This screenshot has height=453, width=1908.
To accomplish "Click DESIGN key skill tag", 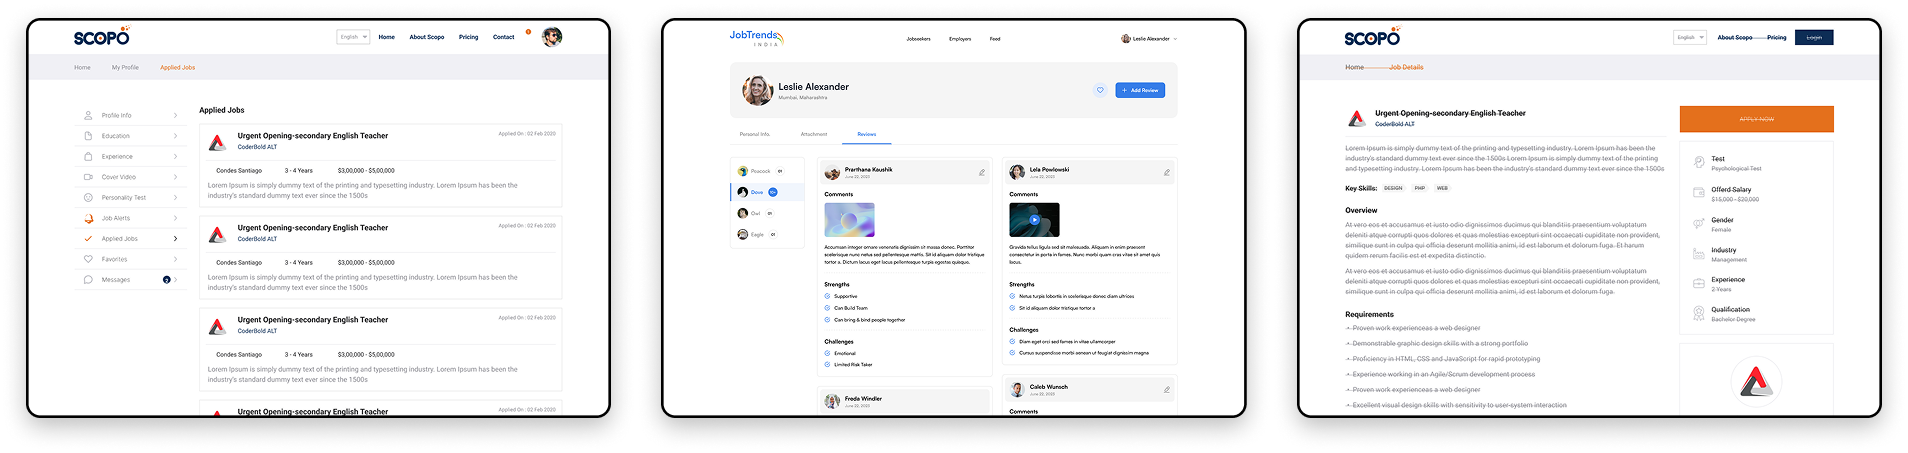I will coord(1393,188).
